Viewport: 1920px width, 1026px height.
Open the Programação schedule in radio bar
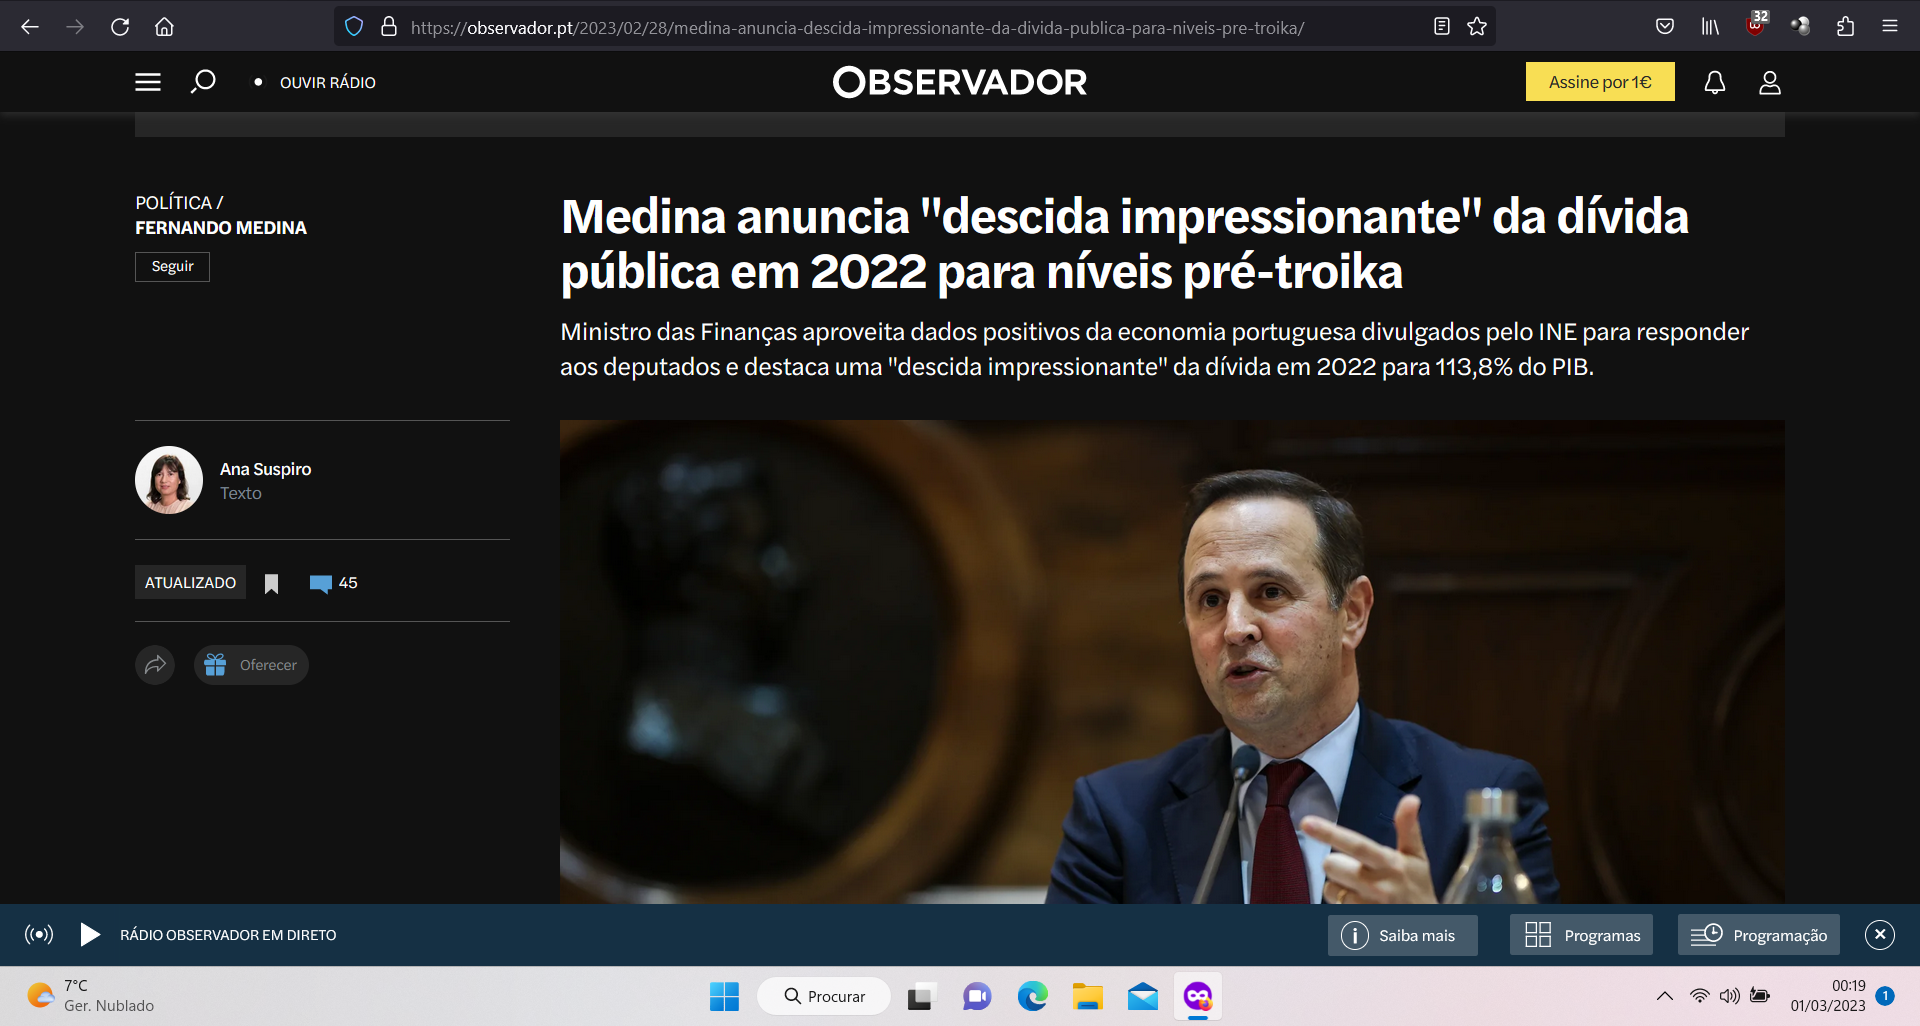click(x=1759, y=935)
